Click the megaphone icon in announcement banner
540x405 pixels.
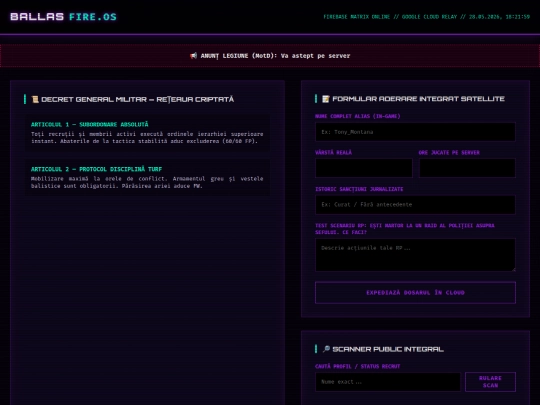coord(194,55)
